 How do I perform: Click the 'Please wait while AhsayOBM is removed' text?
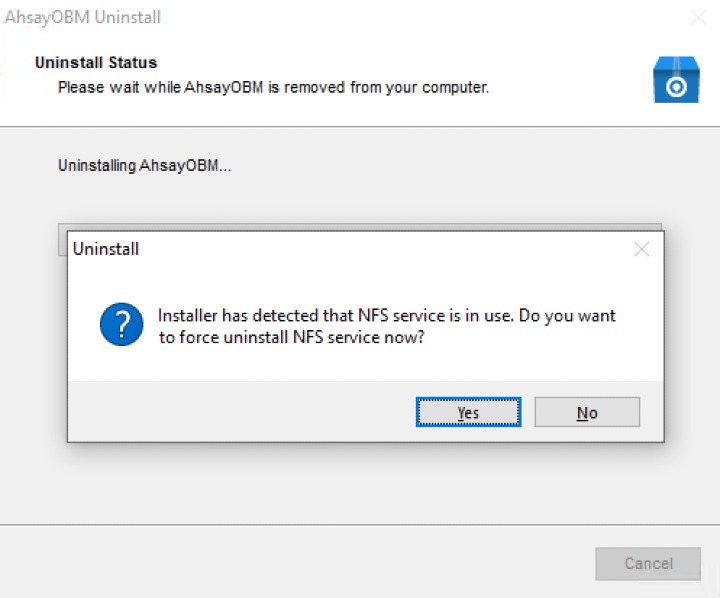(x=273, y=87)
